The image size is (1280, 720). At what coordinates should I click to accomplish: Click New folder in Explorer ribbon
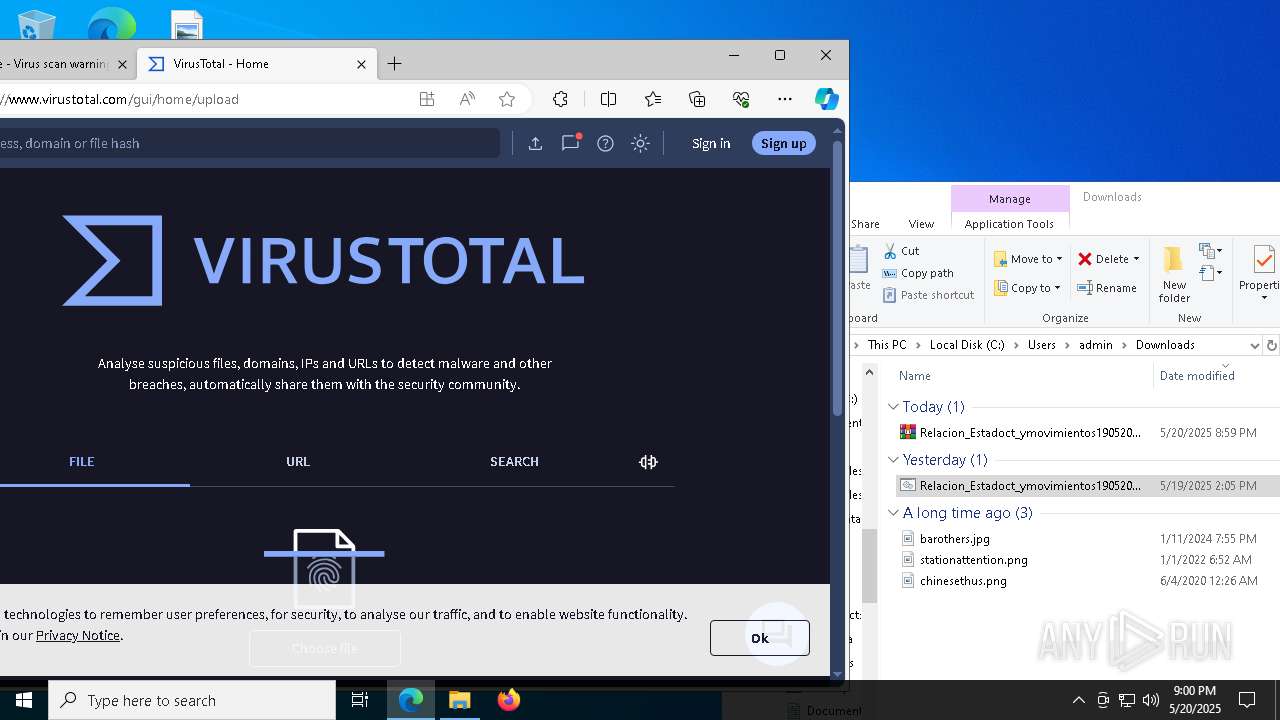[x=1174, y=275]
